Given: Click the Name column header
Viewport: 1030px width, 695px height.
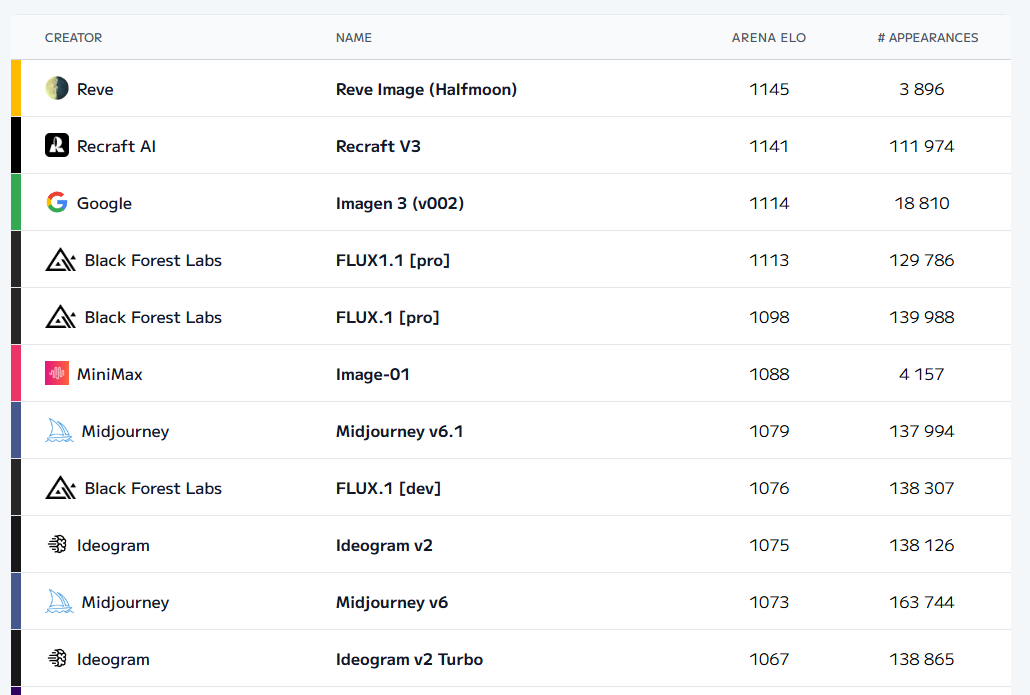Looking at the screenshot, I should click(x=353, y=38).
